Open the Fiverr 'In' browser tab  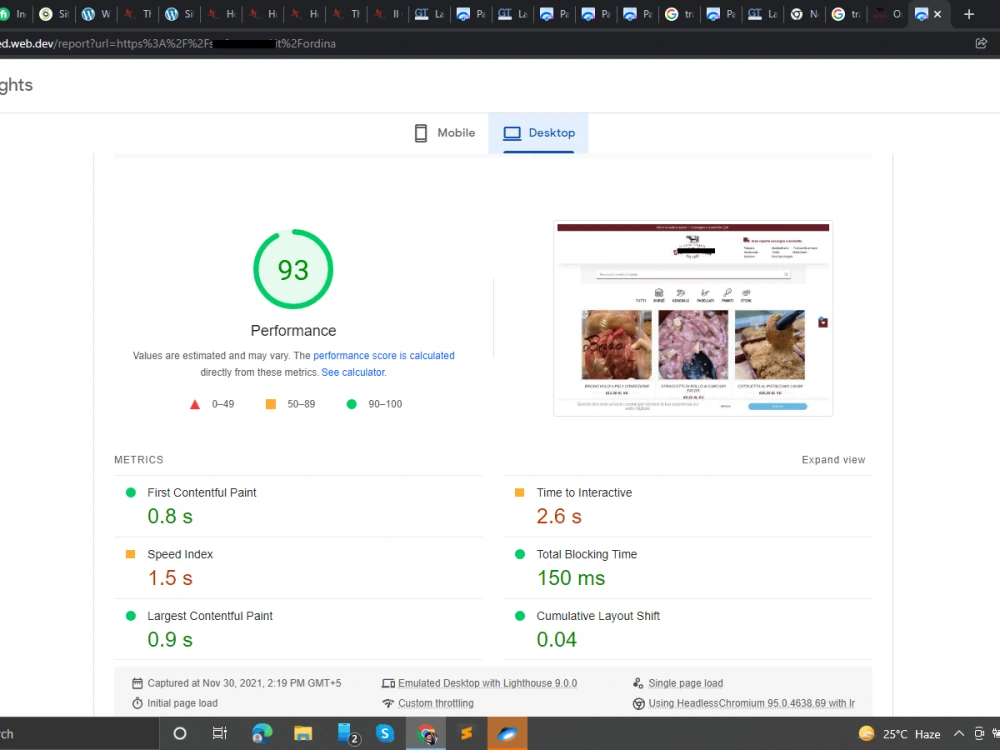[x=13, y=14]
